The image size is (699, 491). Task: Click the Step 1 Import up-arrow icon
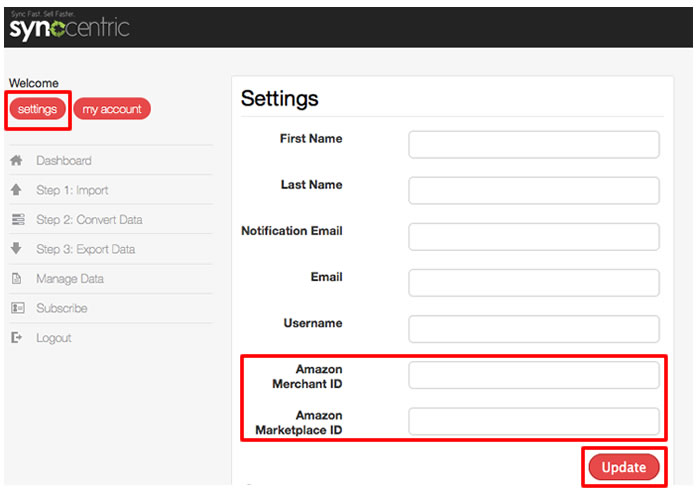pyautogui.click(x=16, y=190)
